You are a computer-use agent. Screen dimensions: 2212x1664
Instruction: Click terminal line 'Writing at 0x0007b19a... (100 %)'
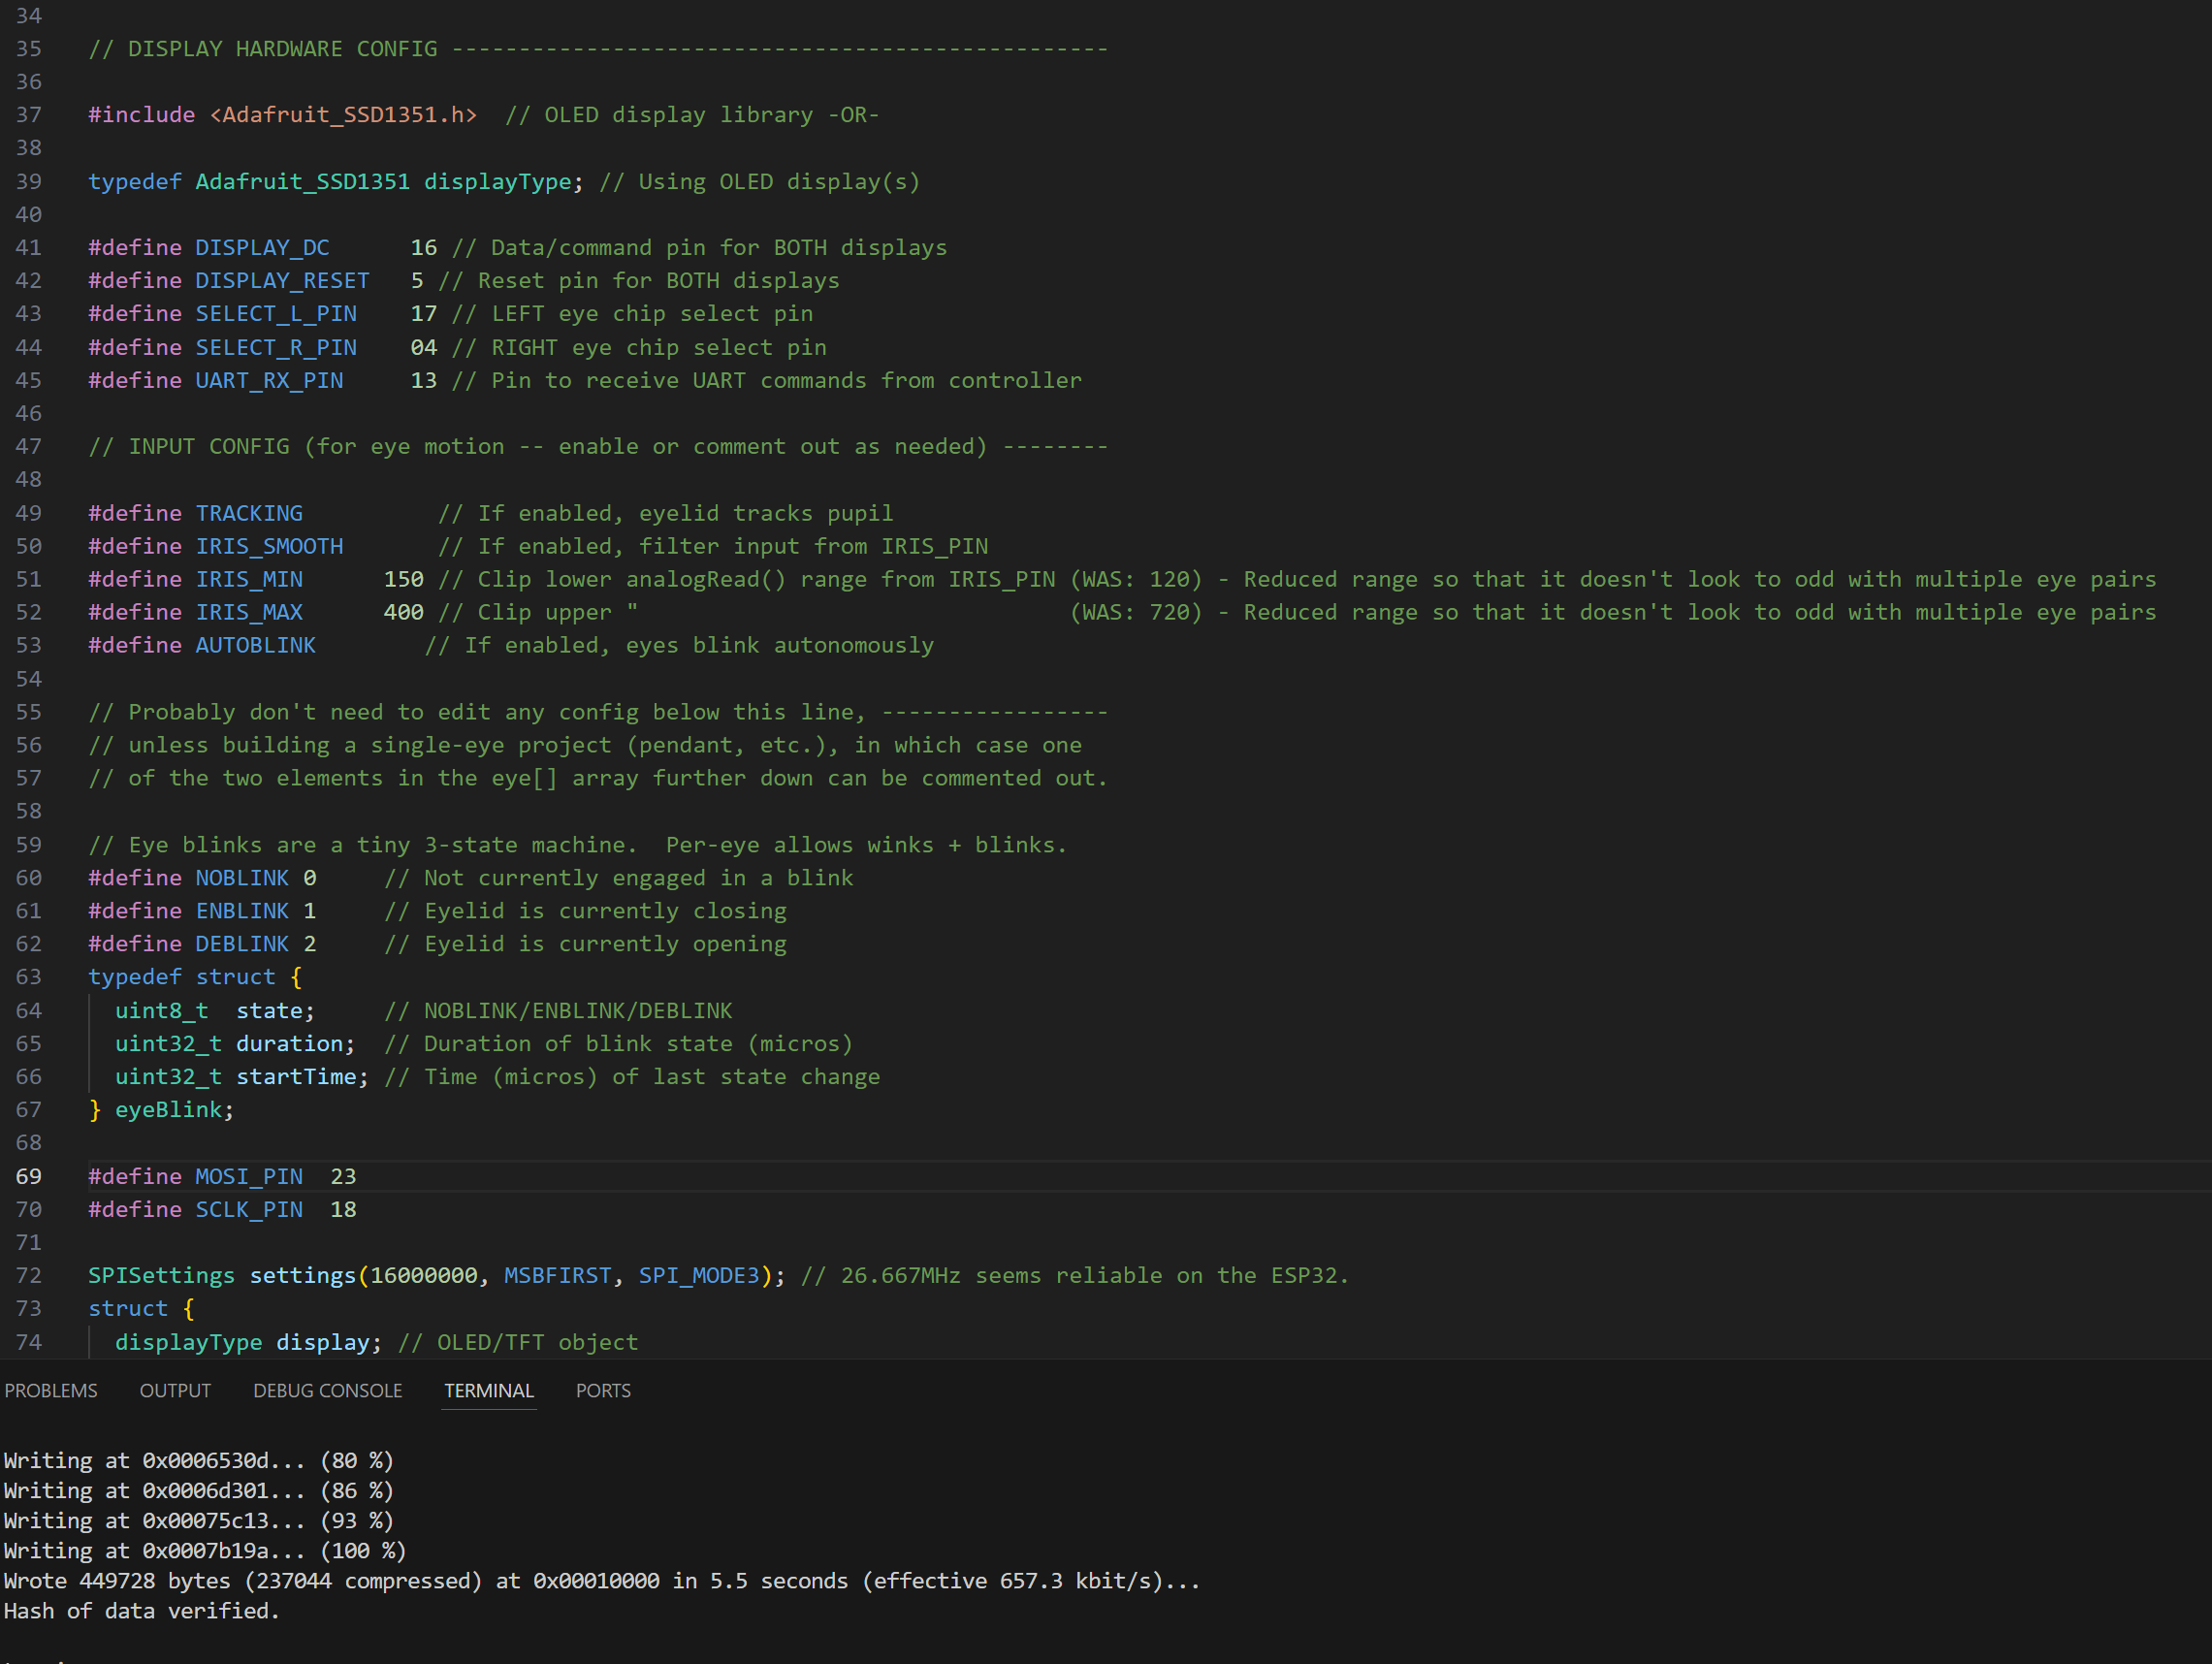pos(204,1550)
